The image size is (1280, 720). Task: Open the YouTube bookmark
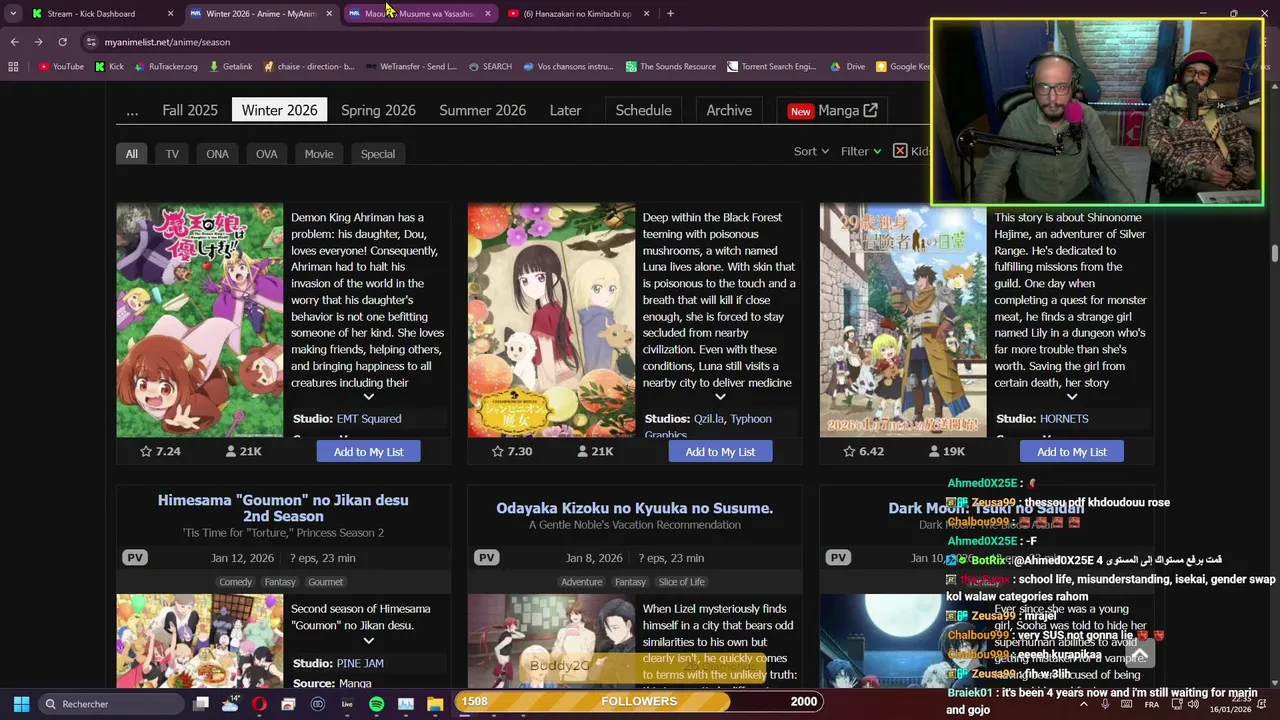tap(61, 67)
